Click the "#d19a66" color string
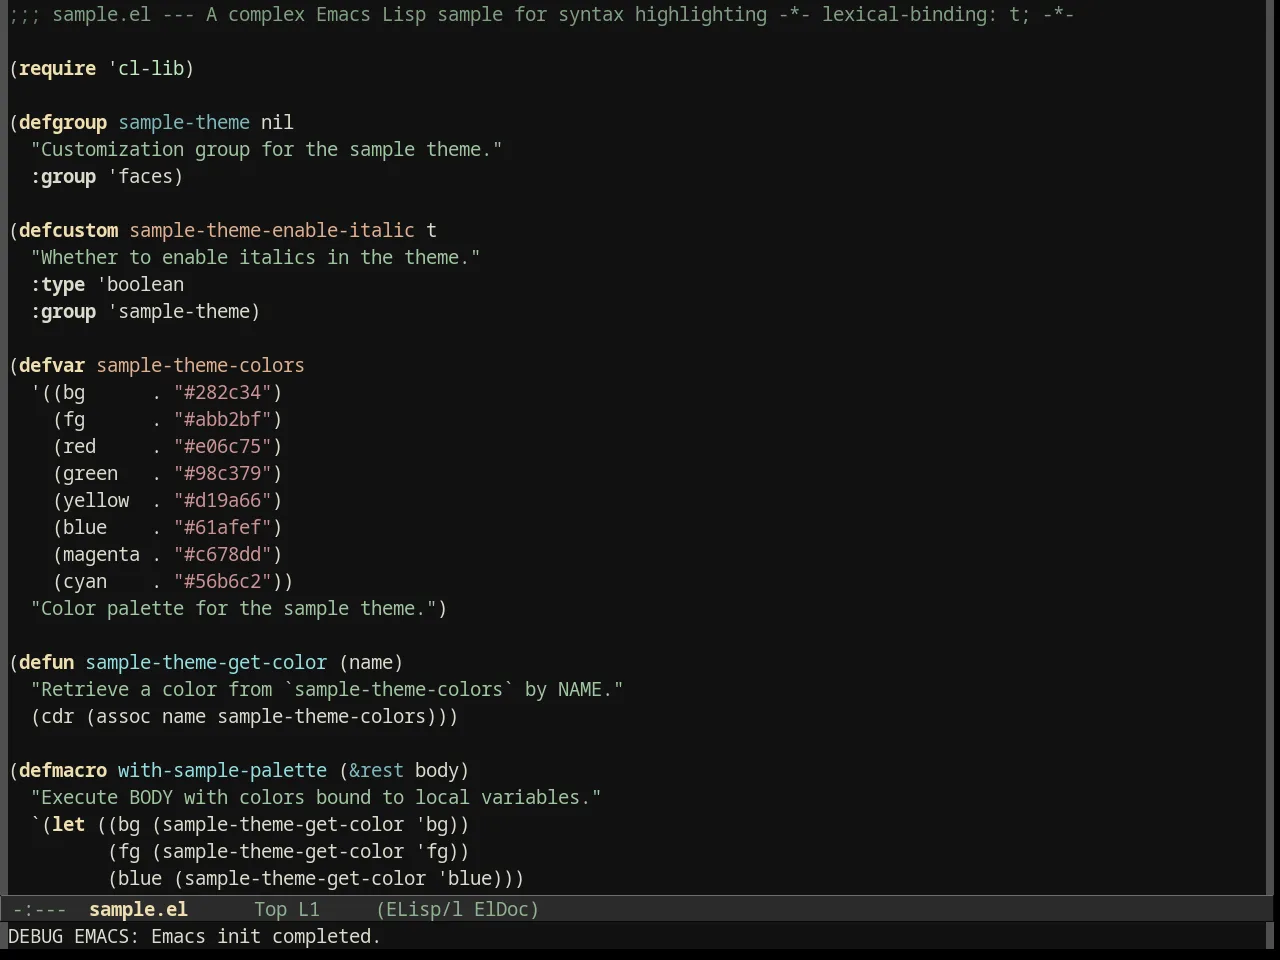The image size is (1280, 960). tap(223, 500)
